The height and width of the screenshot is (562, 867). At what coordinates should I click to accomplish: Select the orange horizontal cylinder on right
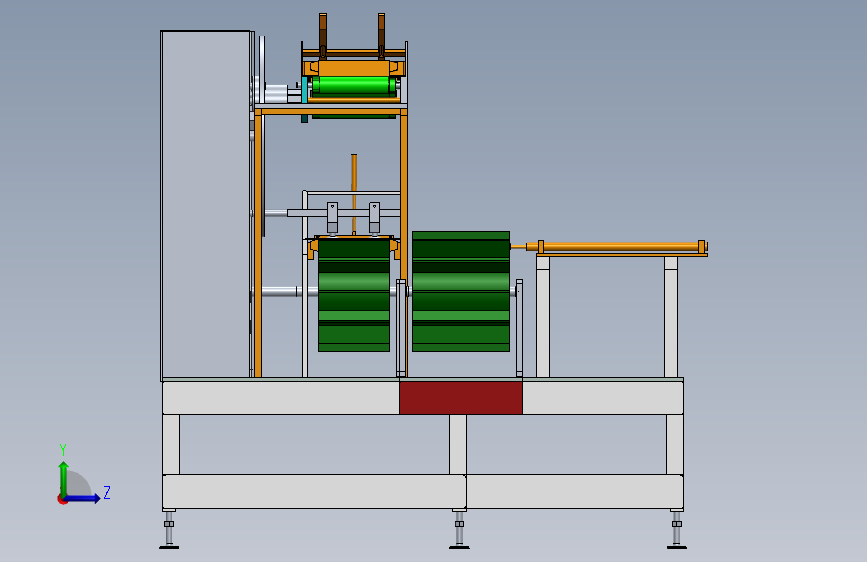pos(617,247)
